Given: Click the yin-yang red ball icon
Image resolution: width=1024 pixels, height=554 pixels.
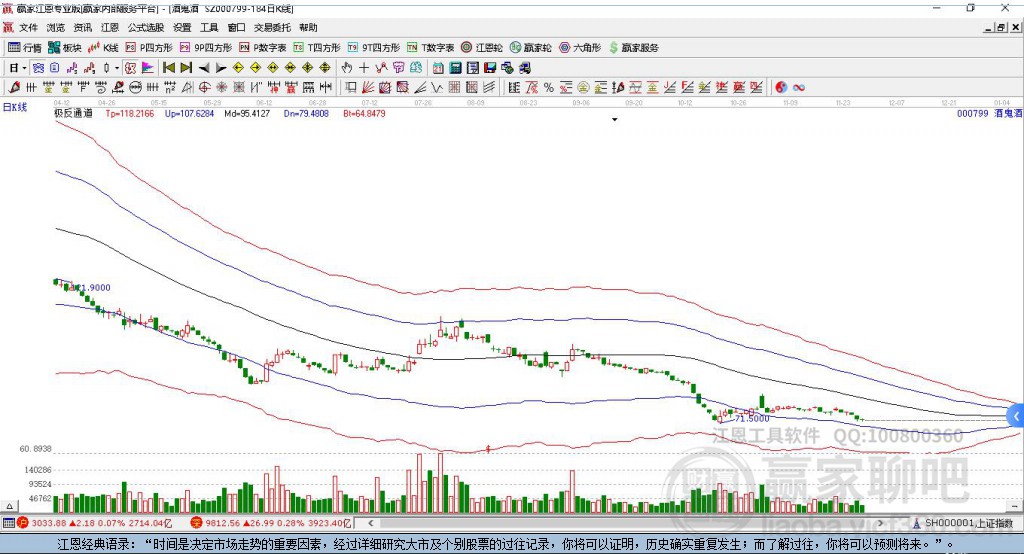Looking at the screenshot, I should [780, 88].
